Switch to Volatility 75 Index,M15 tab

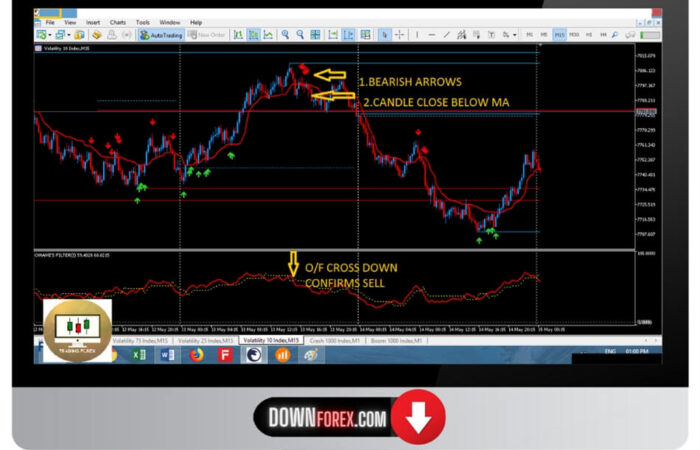pos(140,341)
